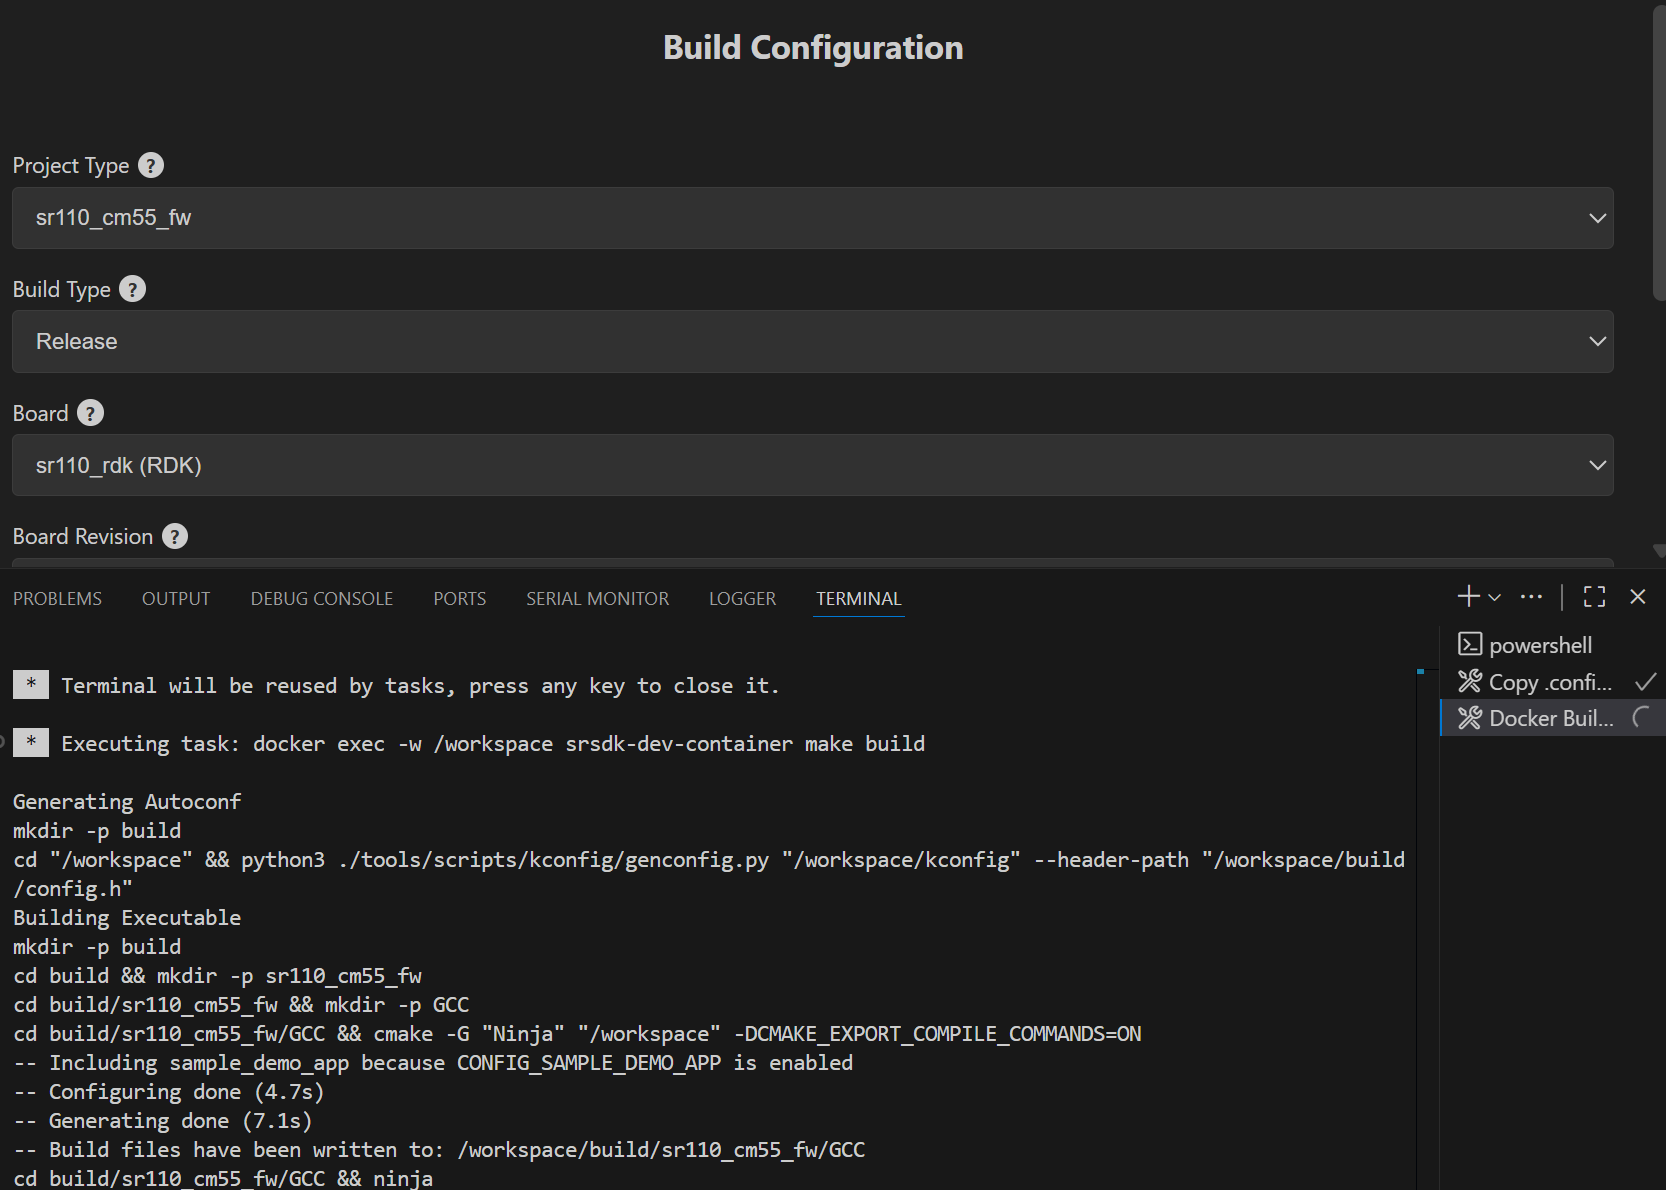
Task: Maximize the terminal panel size
Action: [x=1594, y=597]
